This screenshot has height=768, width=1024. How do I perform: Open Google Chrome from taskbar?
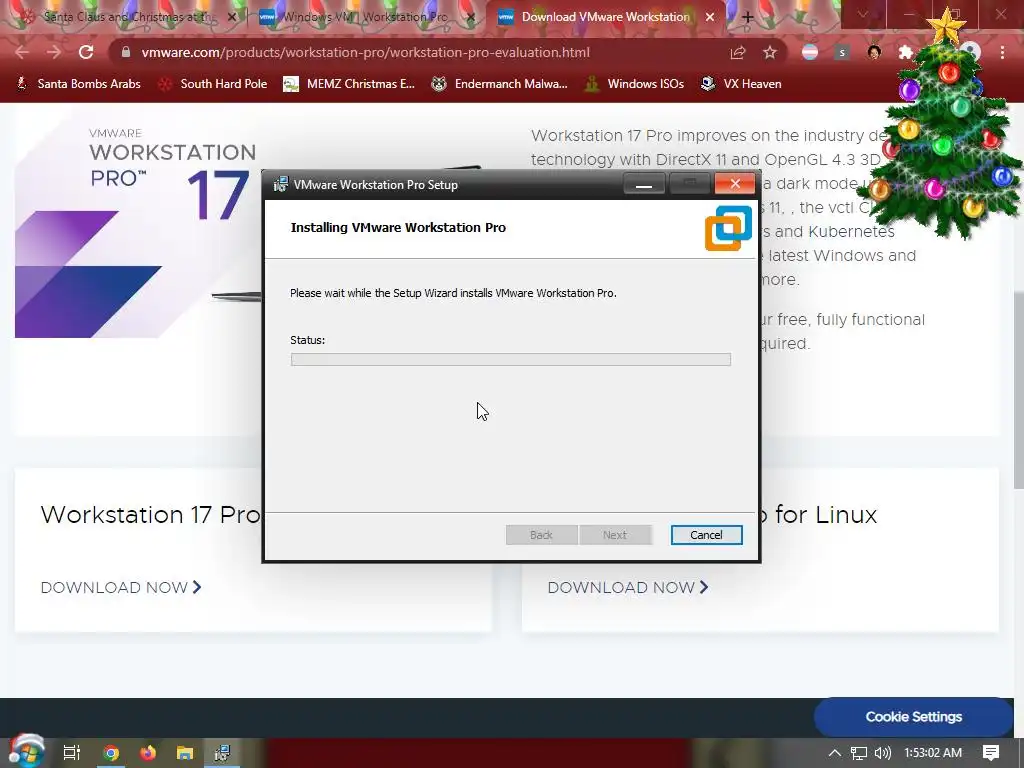[x=111, y=753]
